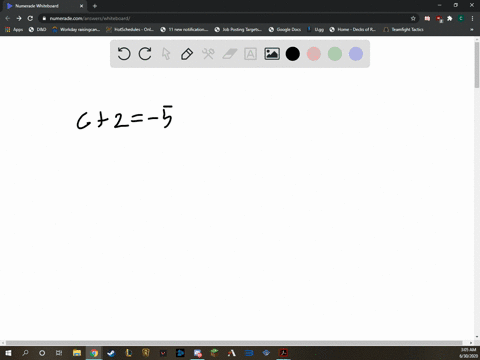This screenshot has width=480, height=360.
Task: Open the first red extension icon
Action: tap(427, 18)
